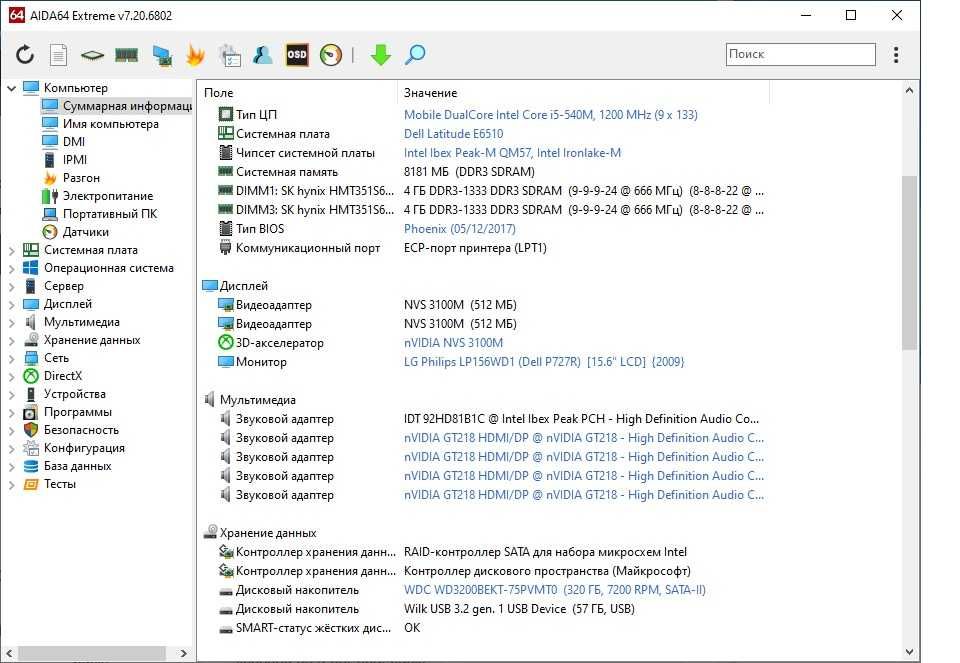
Task: Click the Конфигурация tree icon
Action: pyautogui.click(x=31, y=448)
